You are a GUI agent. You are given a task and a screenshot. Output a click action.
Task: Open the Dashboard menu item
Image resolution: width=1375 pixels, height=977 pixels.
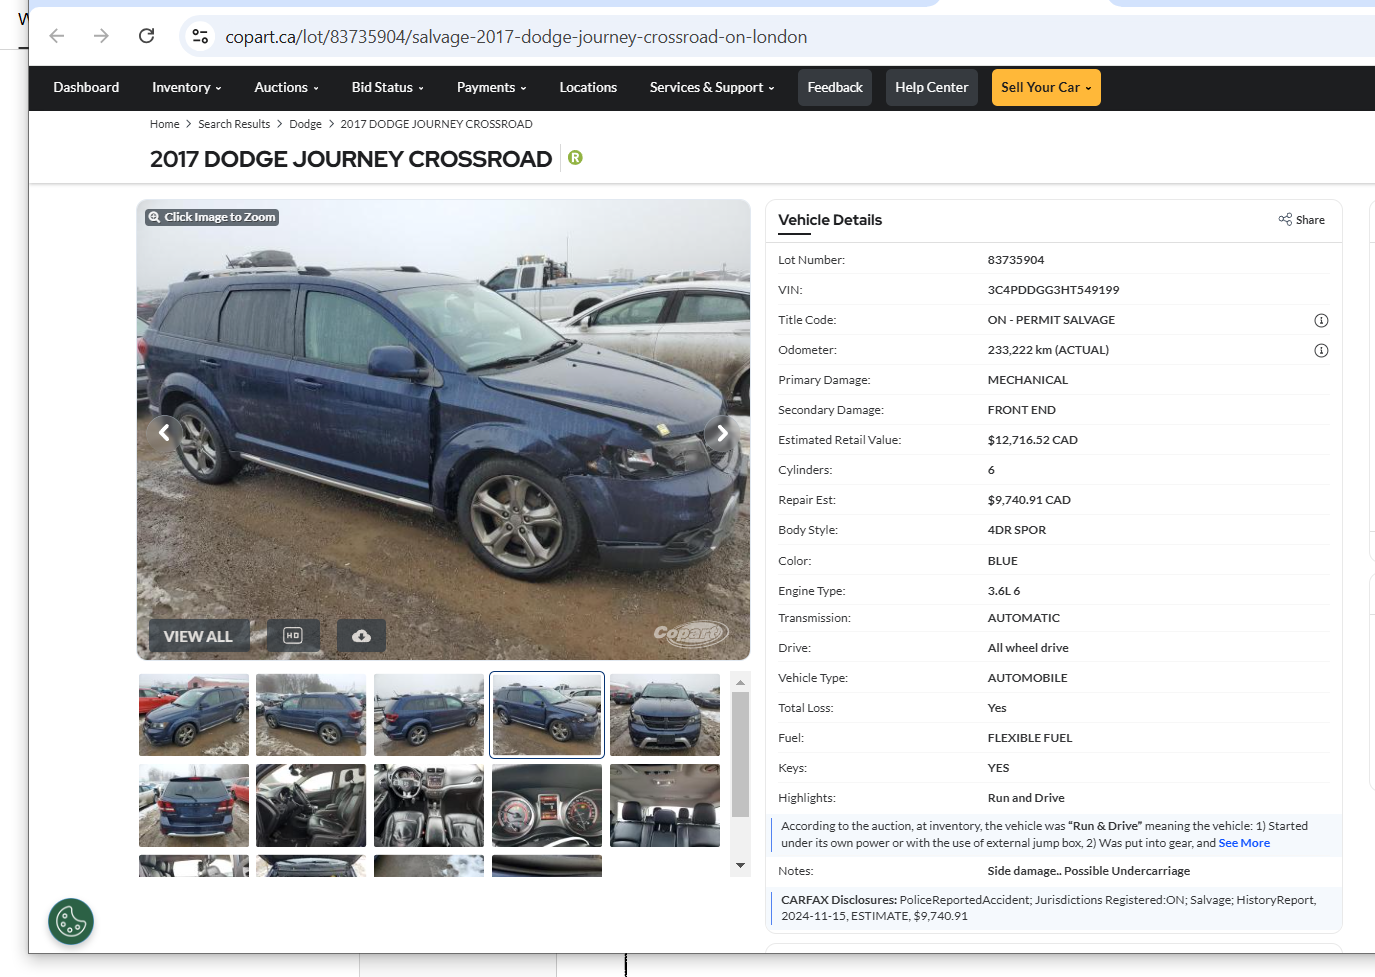(86, 88)
